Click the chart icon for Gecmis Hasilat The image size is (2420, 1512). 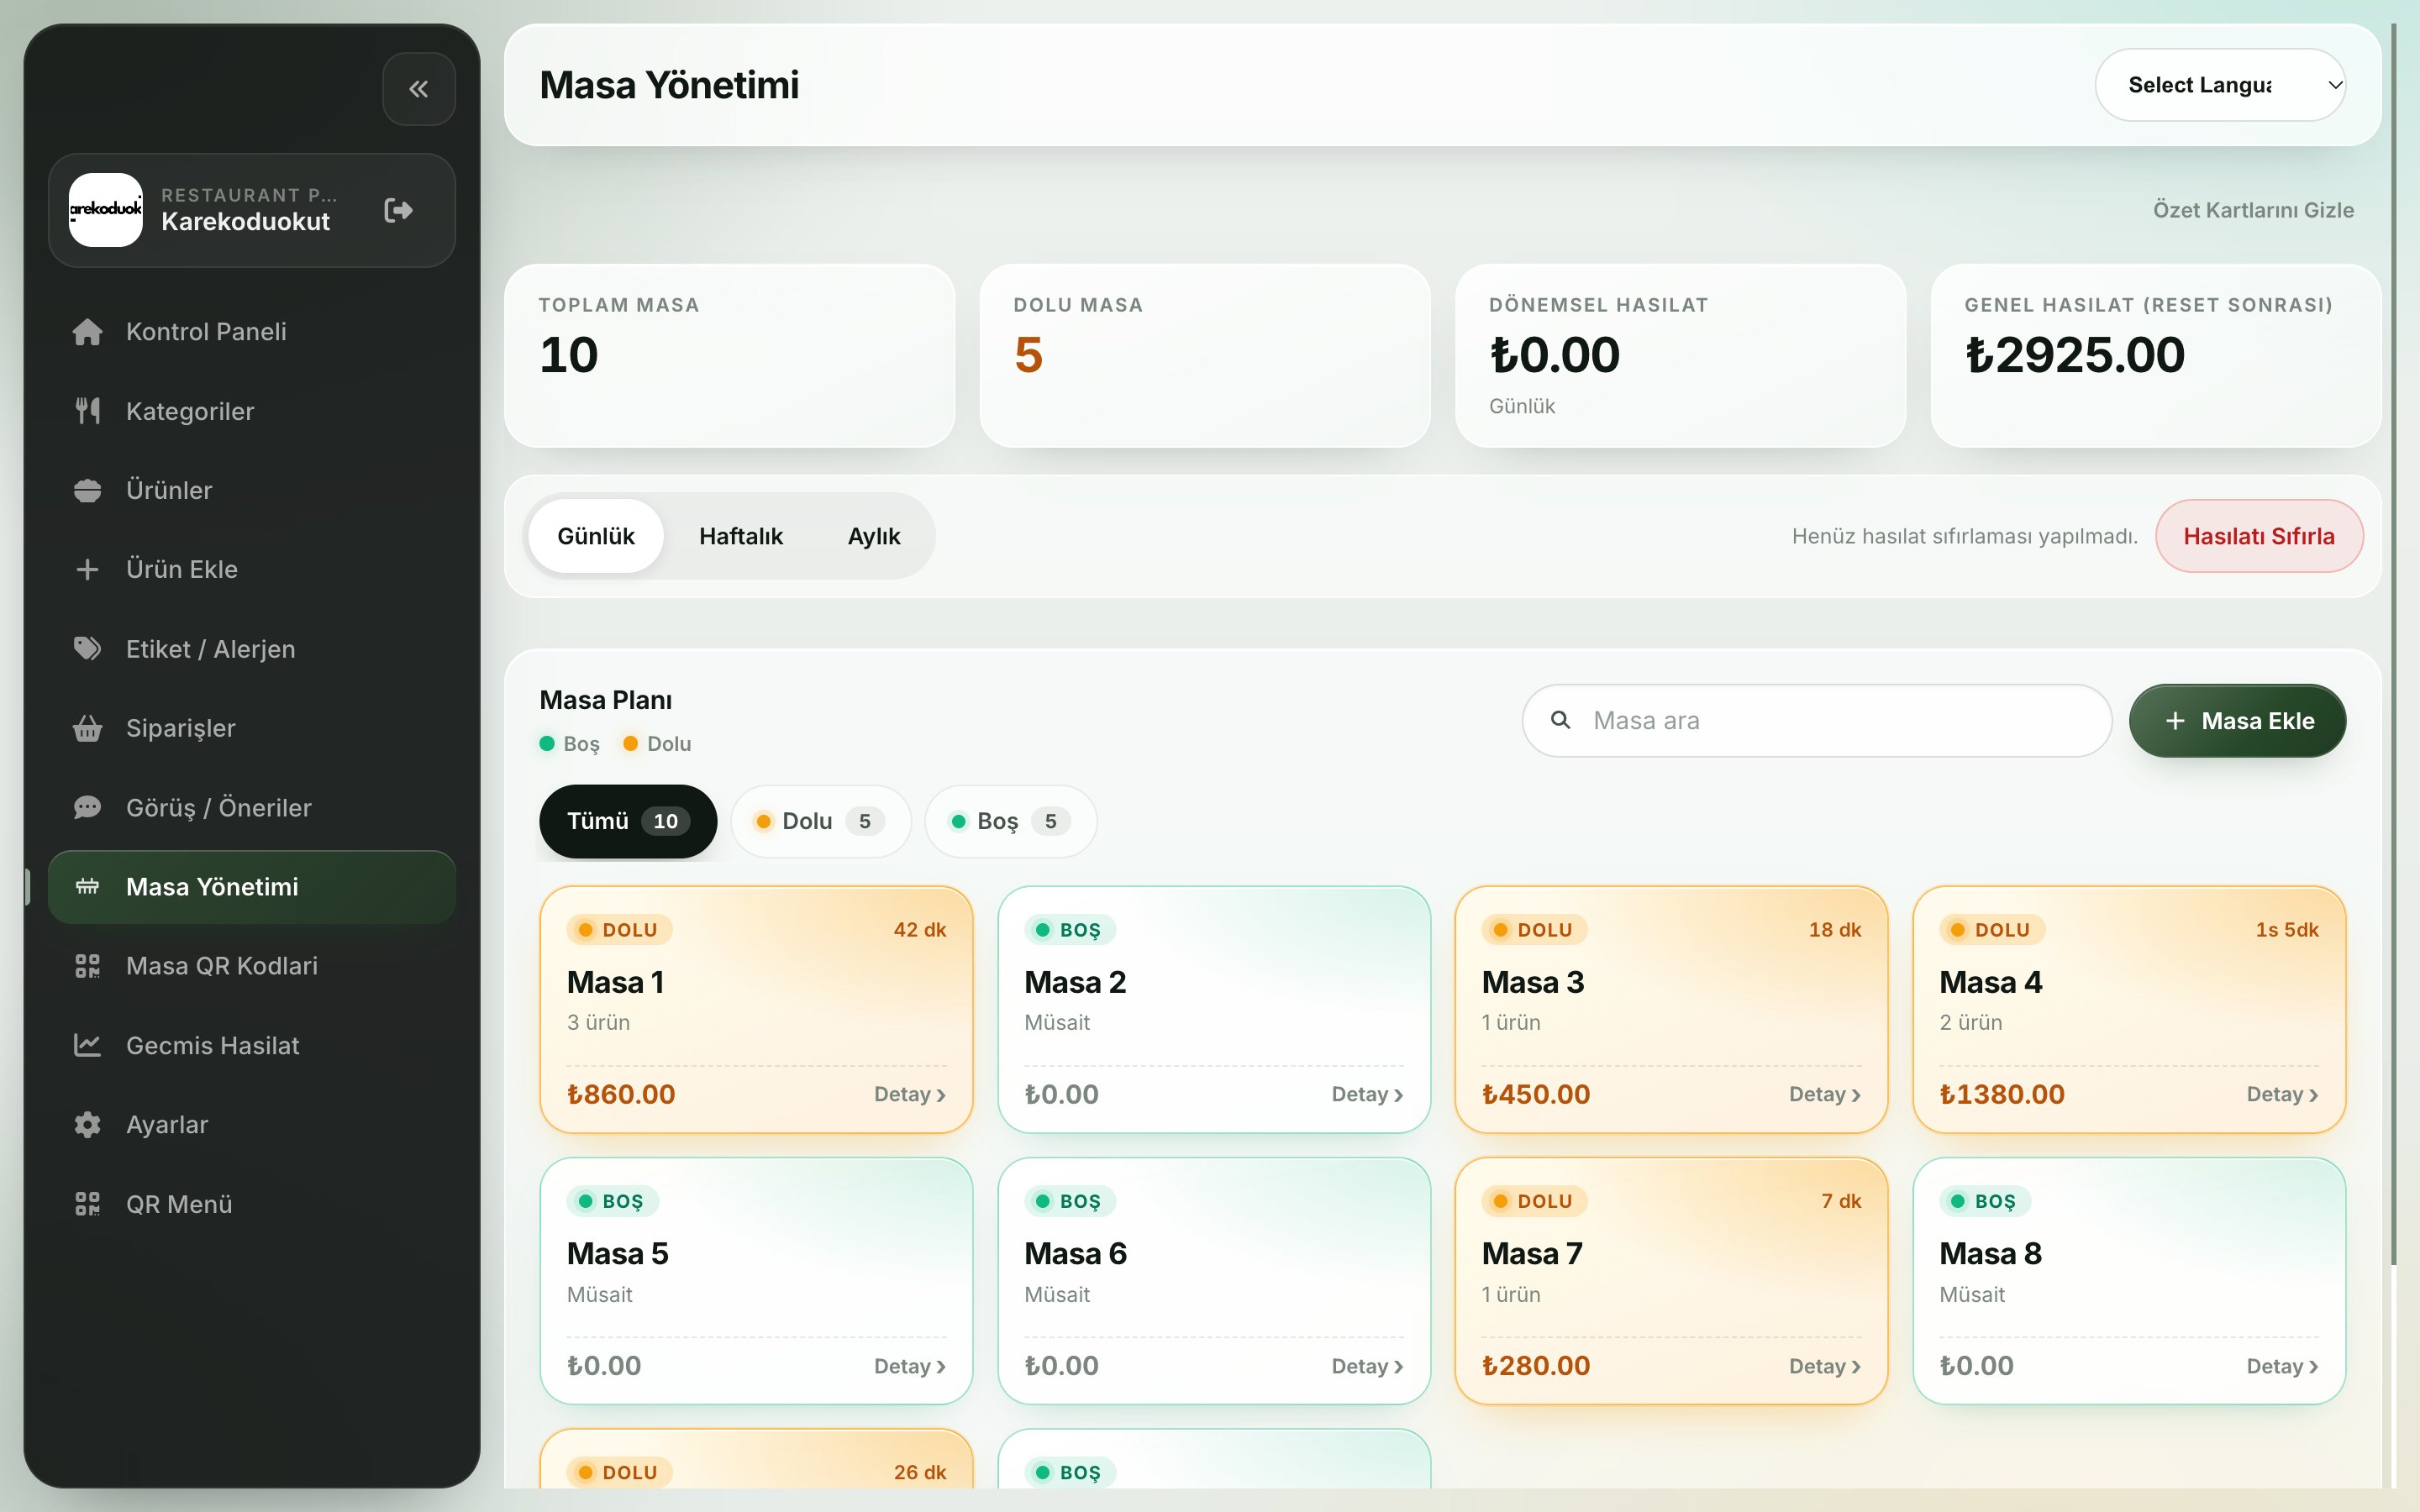[x=88, y=1045]
